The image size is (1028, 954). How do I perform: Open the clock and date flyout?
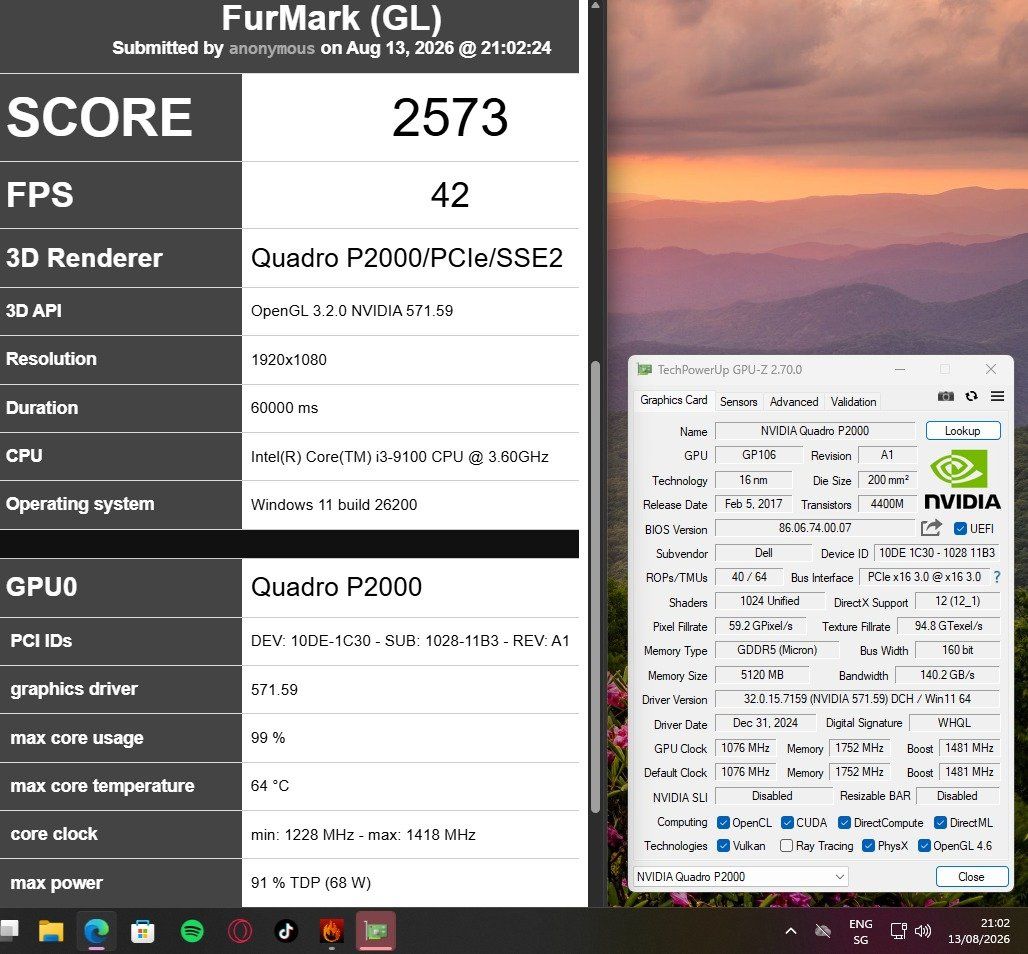(x=979, y=931)
